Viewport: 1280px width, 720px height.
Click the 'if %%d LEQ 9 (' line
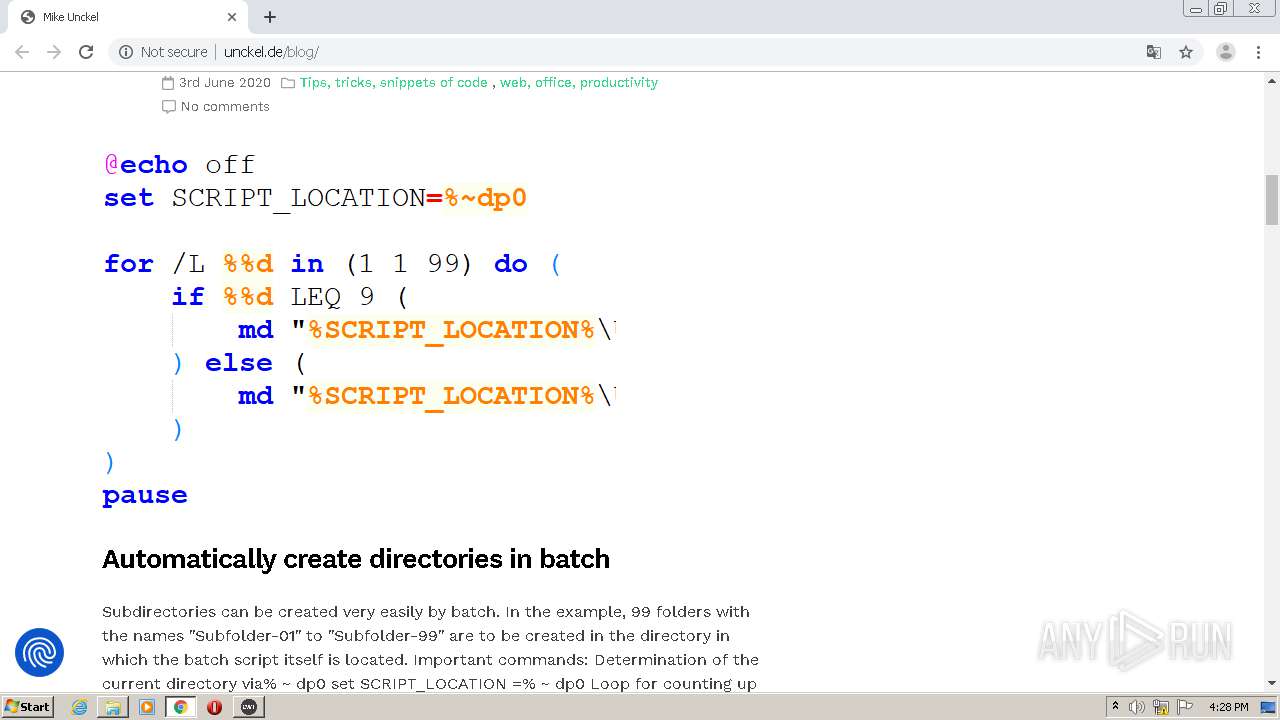pos(290,297)
